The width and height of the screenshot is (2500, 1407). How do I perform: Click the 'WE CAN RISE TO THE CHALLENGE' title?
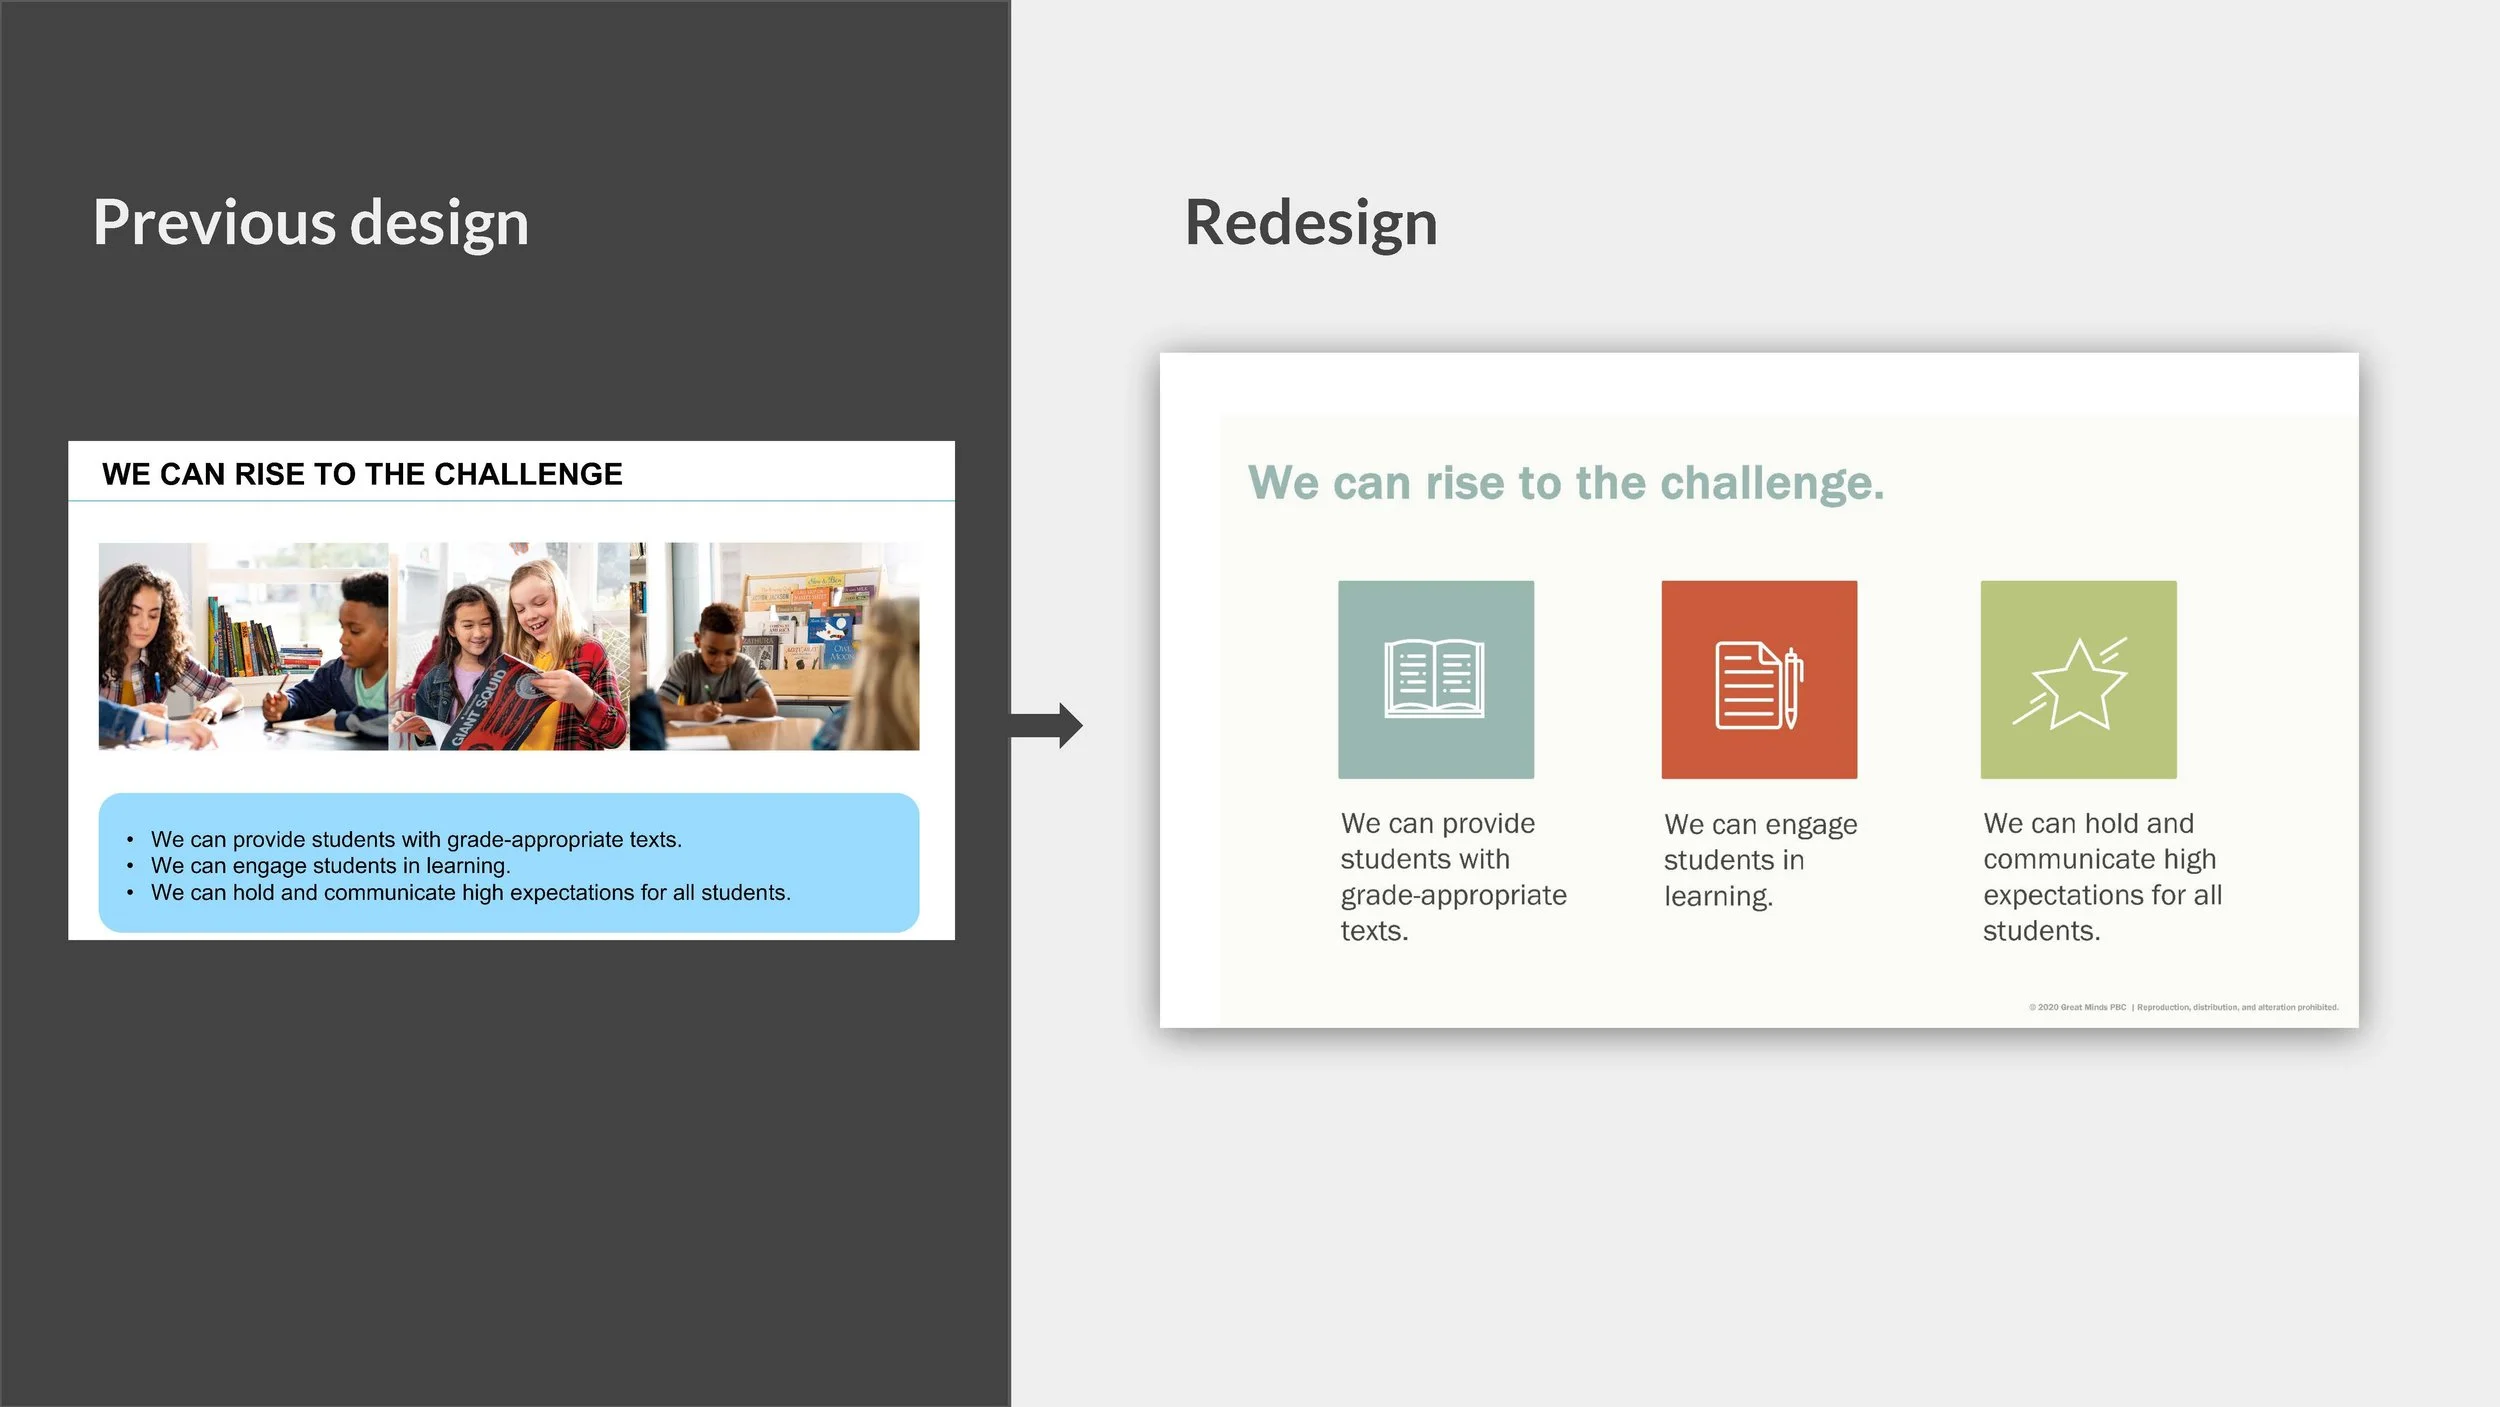point(362,474)
